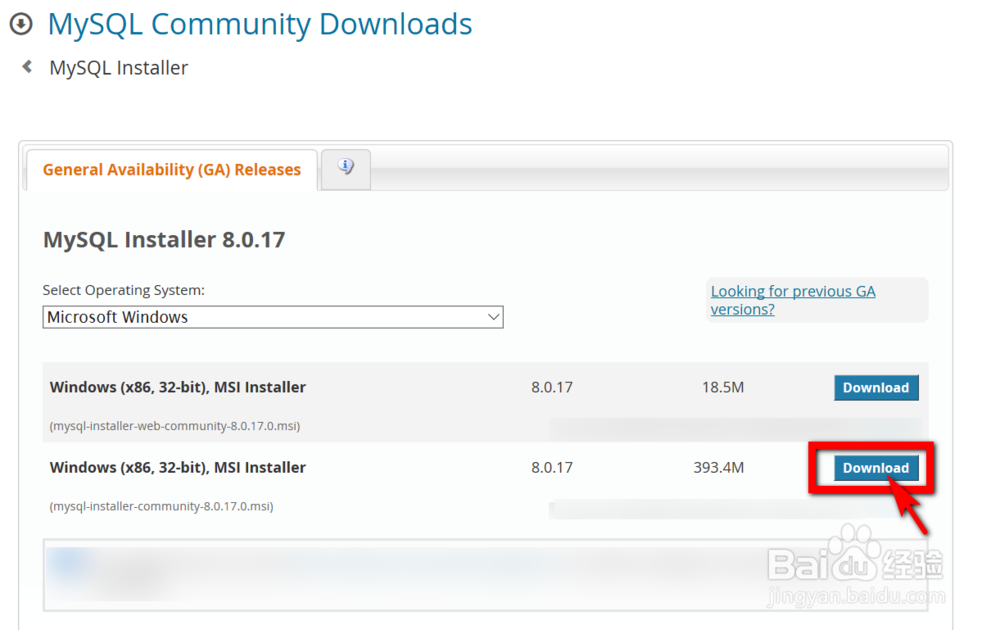
Task: Click the back arrow beside MySQL Installer
Action: [27, 66]
